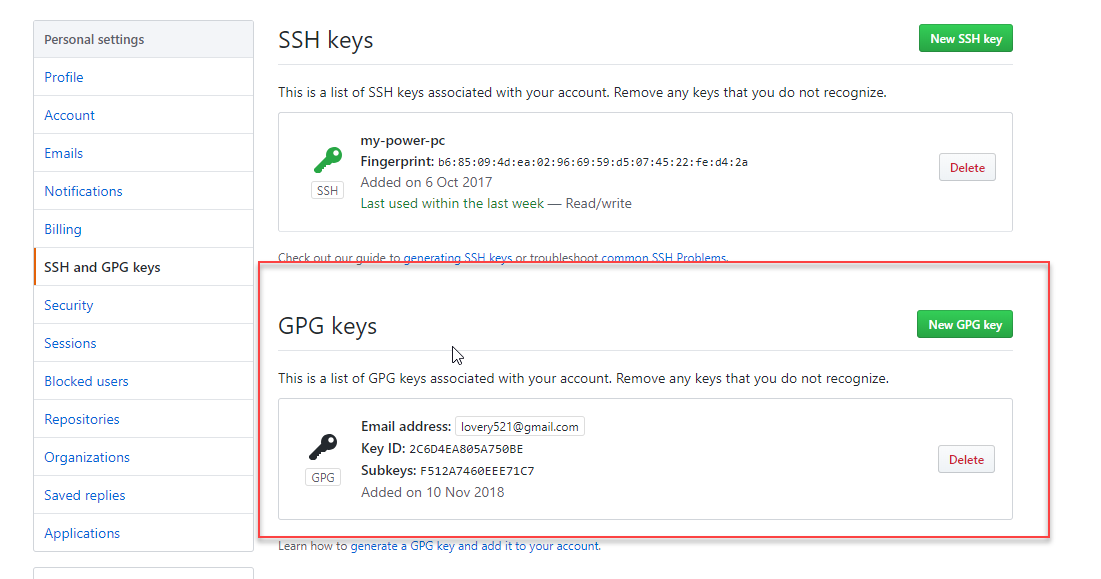Click the SSH label badge
This screenshot has width=1101, height=579.
pos(327,190)
